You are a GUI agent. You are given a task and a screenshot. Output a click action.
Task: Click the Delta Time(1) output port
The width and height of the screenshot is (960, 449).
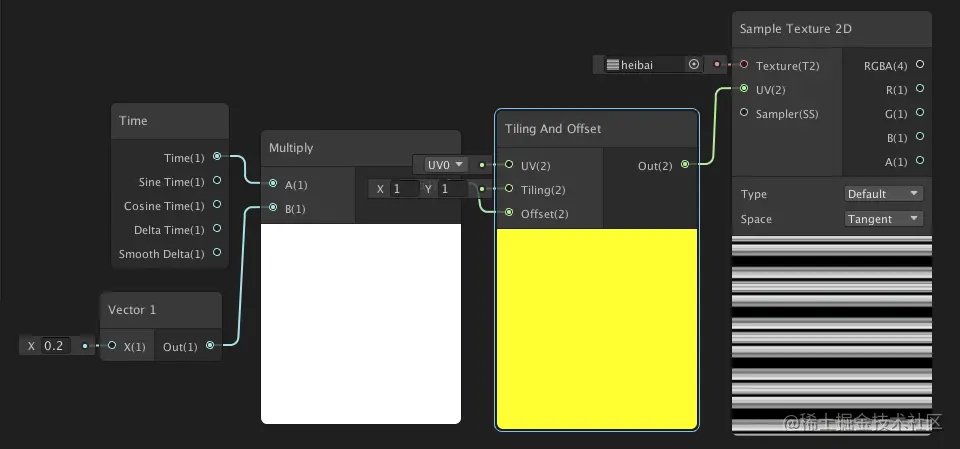217,228
